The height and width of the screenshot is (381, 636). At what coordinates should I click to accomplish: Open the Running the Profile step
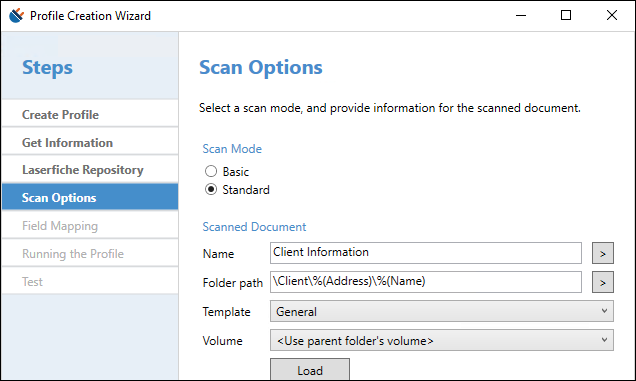point(90,253)
